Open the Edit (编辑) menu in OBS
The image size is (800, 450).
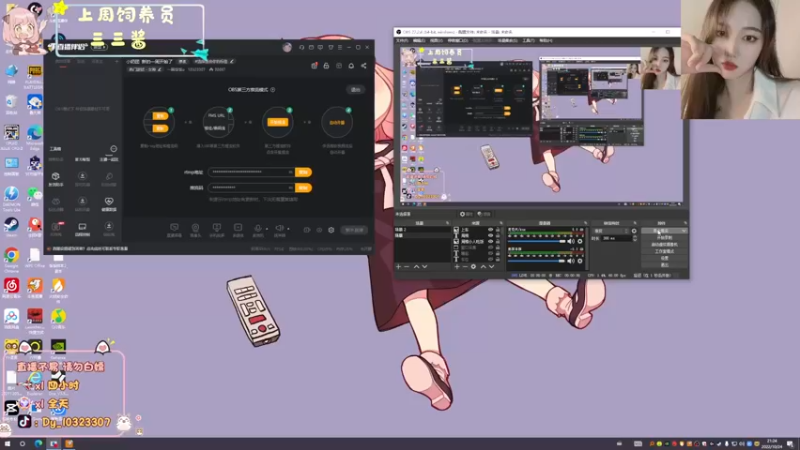point(419,40)
